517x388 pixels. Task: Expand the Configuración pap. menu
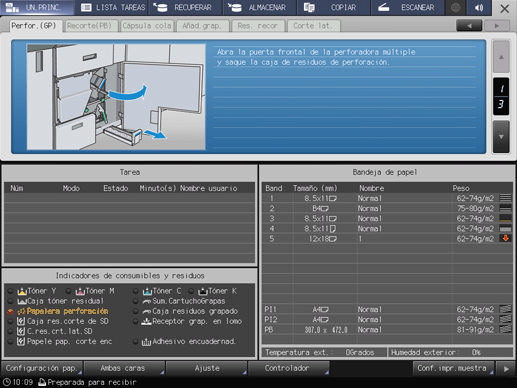[x=42, y=368]
